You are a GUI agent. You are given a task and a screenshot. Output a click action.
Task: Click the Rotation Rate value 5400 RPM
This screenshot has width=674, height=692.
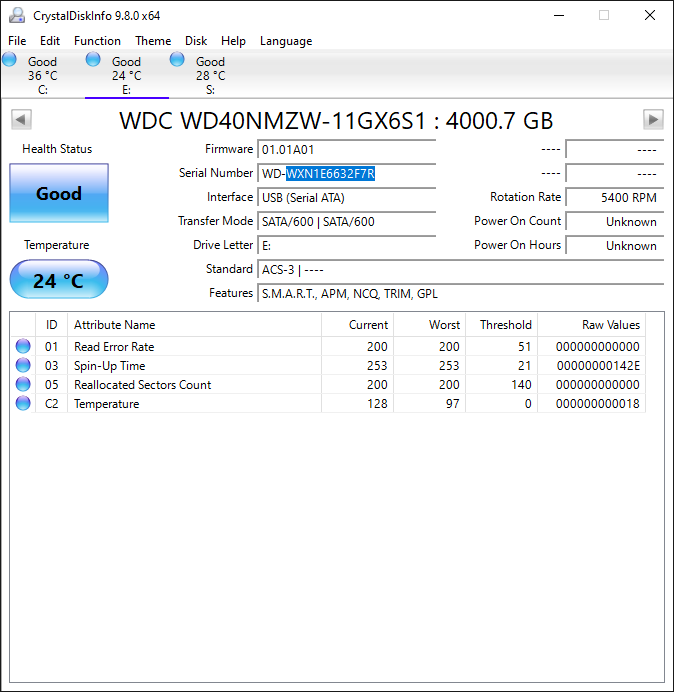(615, 197)
